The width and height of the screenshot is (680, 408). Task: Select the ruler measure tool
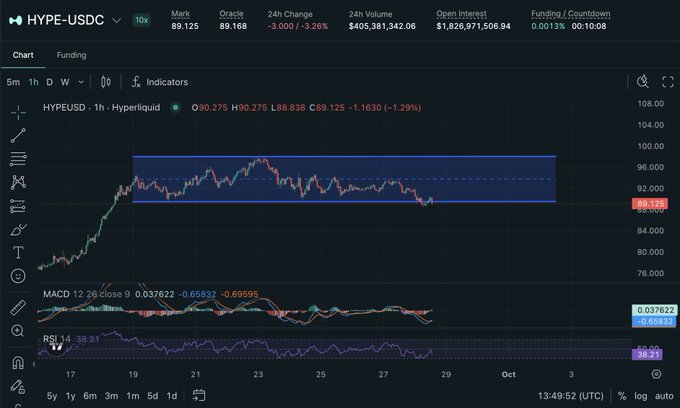[x=18, y=307]
